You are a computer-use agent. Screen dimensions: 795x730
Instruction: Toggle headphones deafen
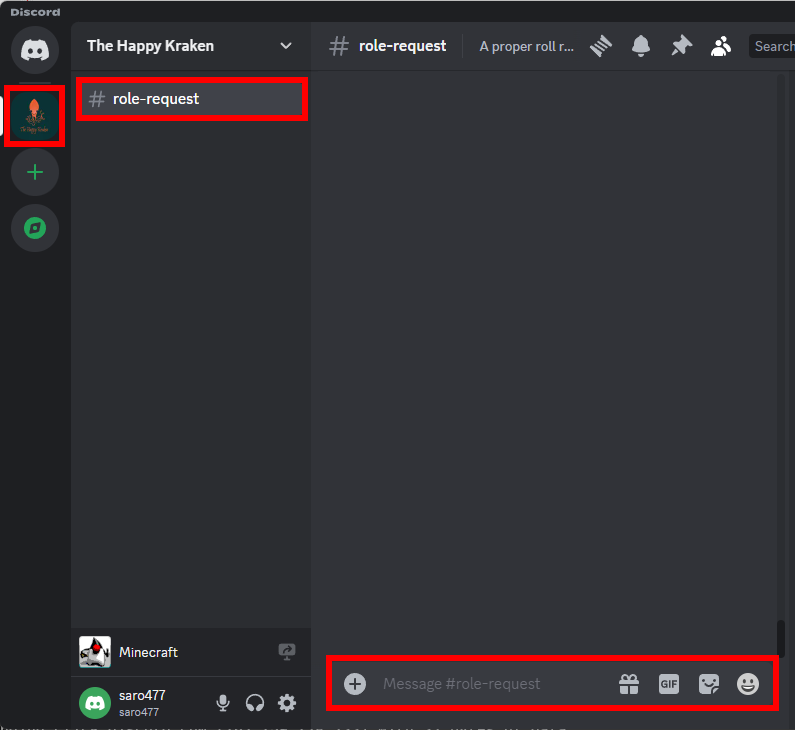[255, 703]
